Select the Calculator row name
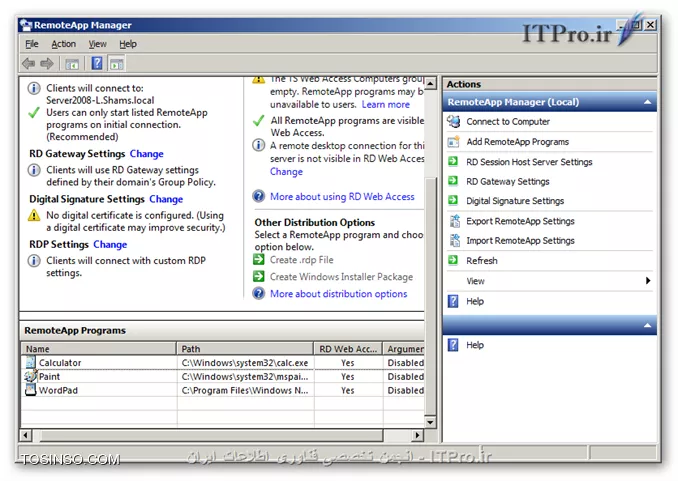This screenshot has width=678, height=481. [60, 363]
